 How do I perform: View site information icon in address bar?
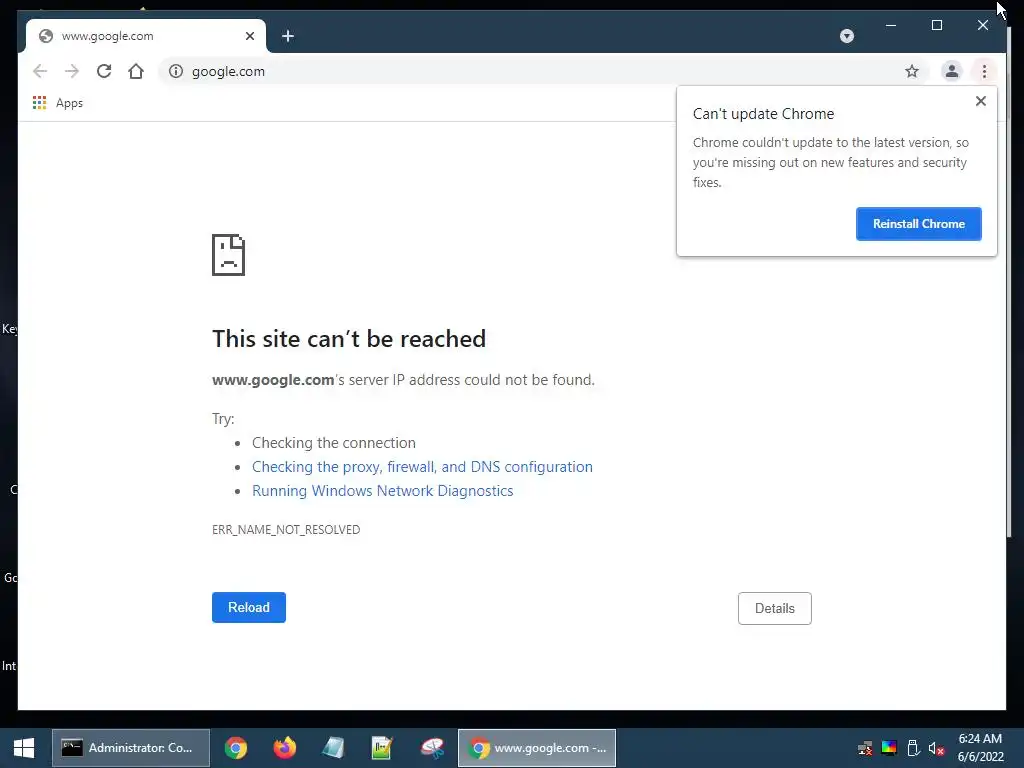click(176, 71)
